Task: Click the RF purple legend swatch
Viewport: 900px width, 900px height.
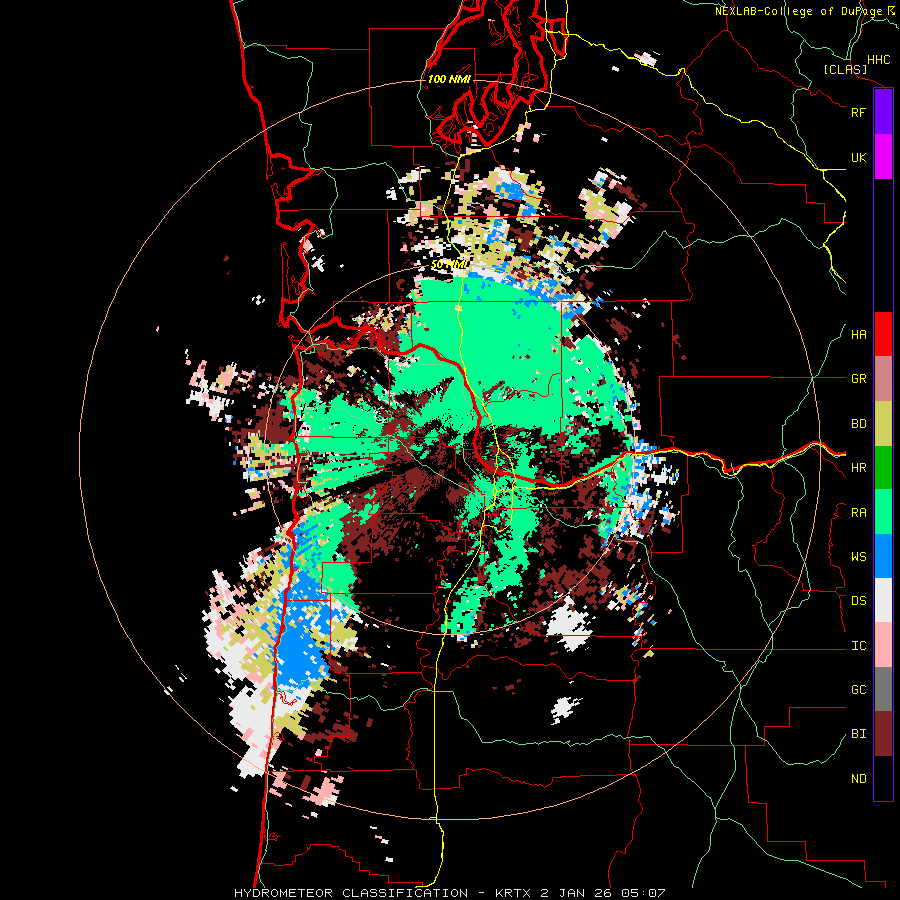Action: pos(883,112)
